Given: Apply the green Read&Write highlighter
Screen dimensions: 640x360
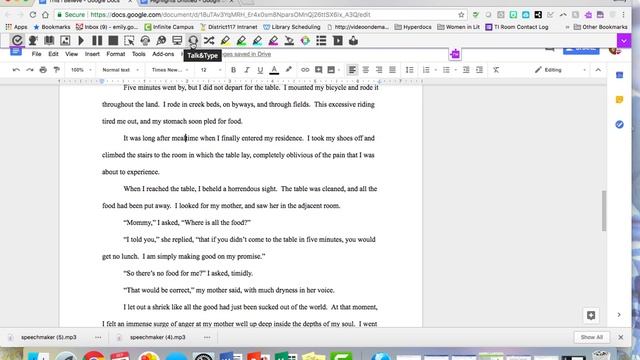Looking at the screenshot, I should 241,40.
